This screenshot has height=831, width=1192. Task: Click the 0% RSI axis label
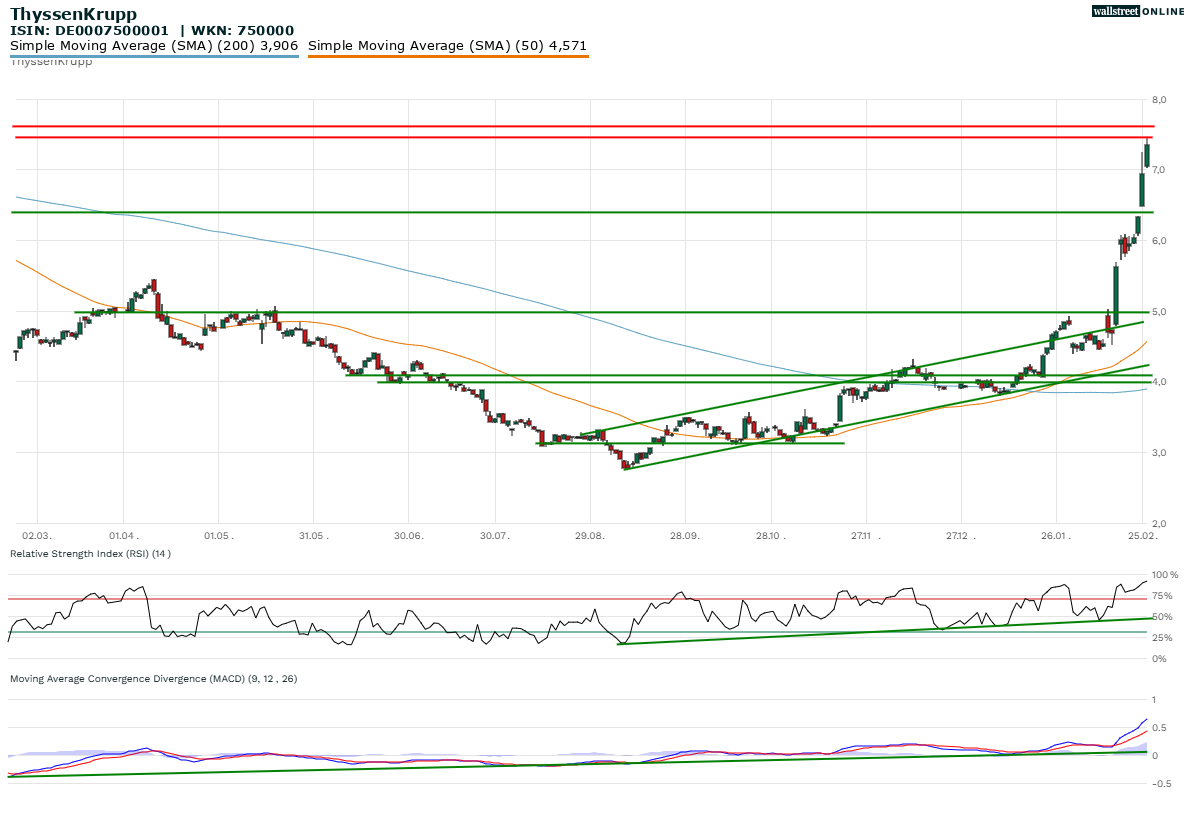coord(1160,659)
